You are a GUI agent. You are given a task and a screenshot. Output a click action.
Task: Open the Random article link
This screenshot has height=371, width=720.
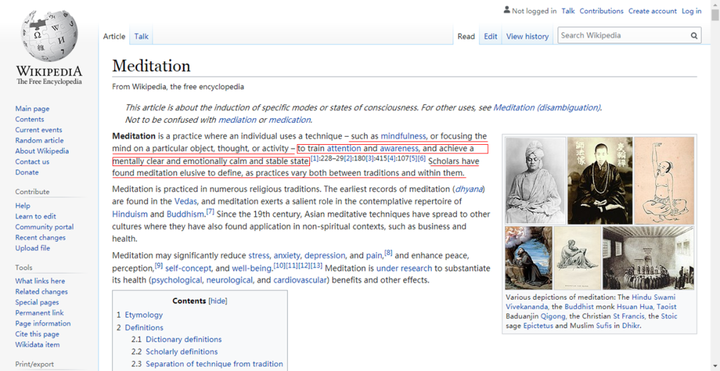(39, 141)
